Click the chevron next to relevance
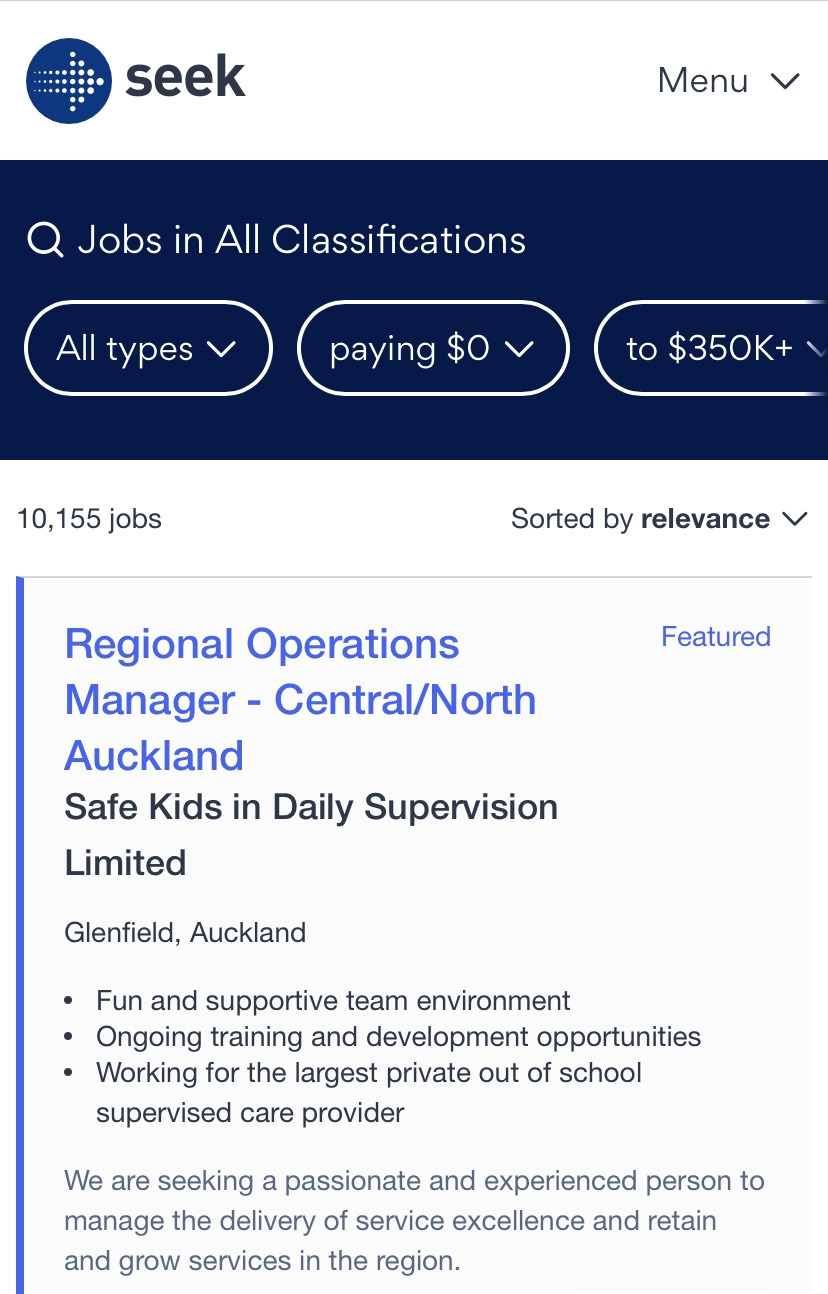 (794, 519)
